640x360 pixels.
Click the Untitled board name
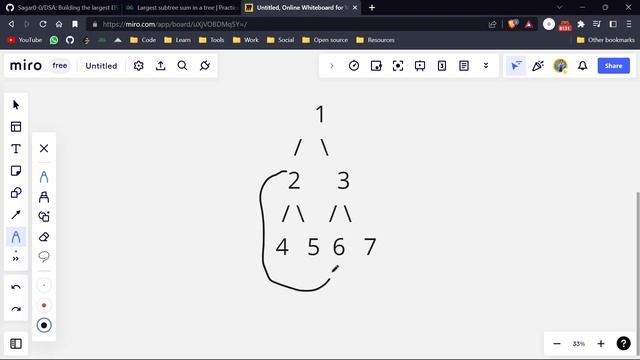[x=101, y=66]
